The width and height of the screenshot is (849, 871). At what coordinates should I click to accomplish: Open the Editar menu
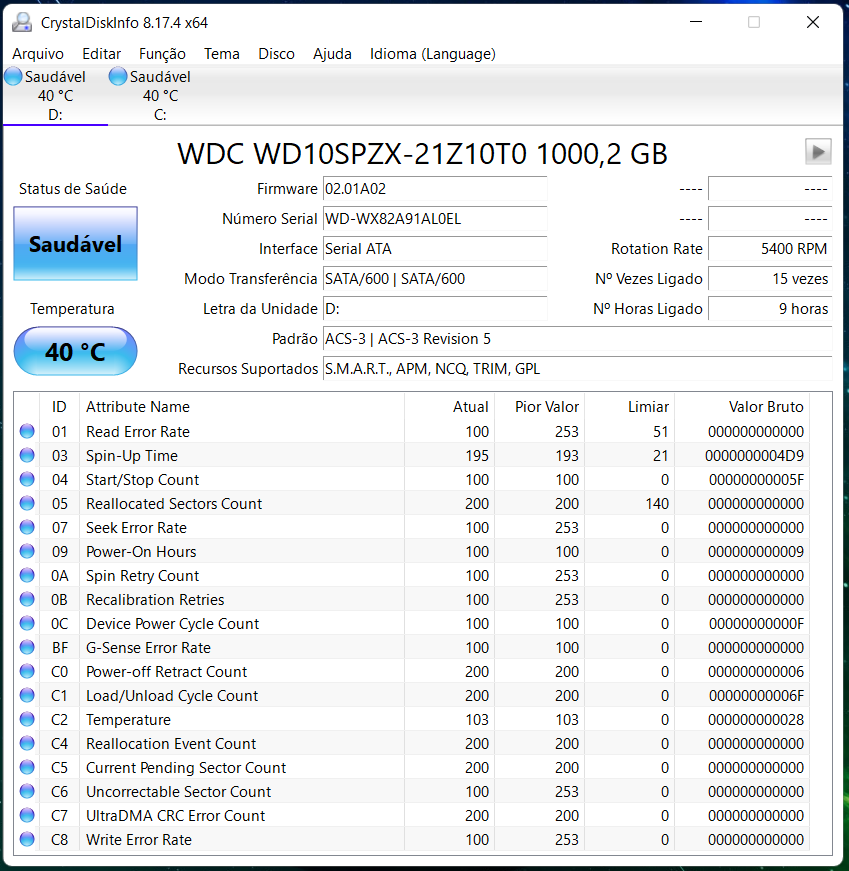click(101, 54)
